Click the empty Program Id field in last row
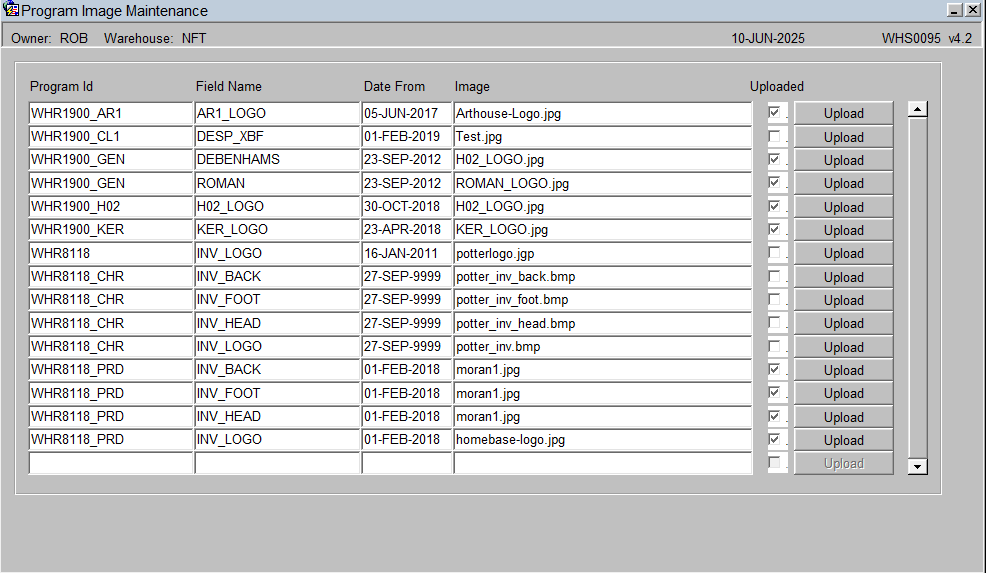Image resolution: width=986 pixels, height=573 pixels. coord(111,463)
